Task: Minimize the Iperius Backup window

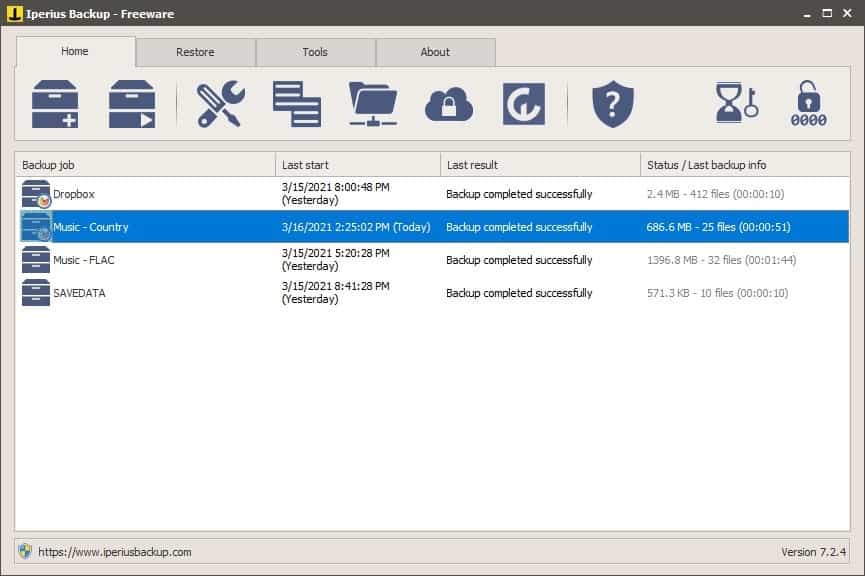Action: pos(807,14)
